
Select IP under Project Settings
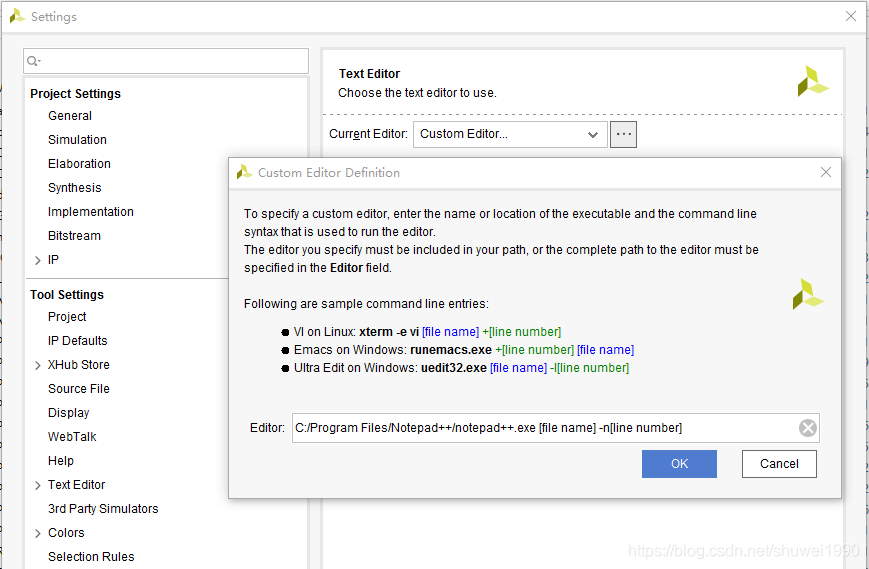point(53,260)
